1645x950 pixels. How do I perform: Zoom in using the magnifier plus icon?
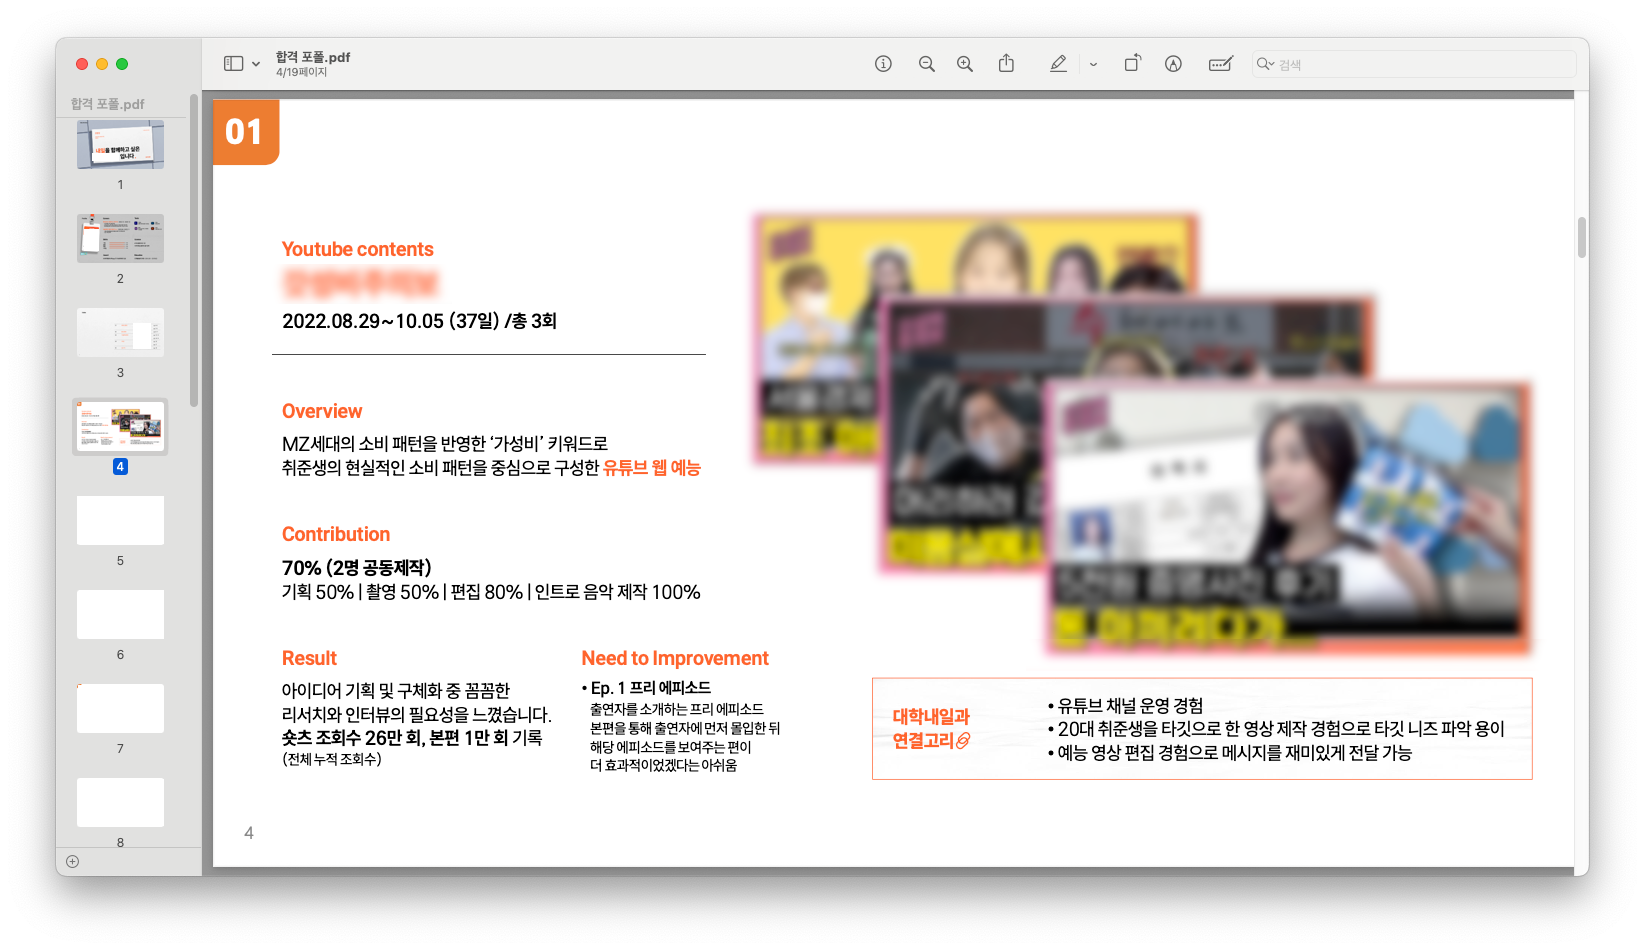coord(965,64)
